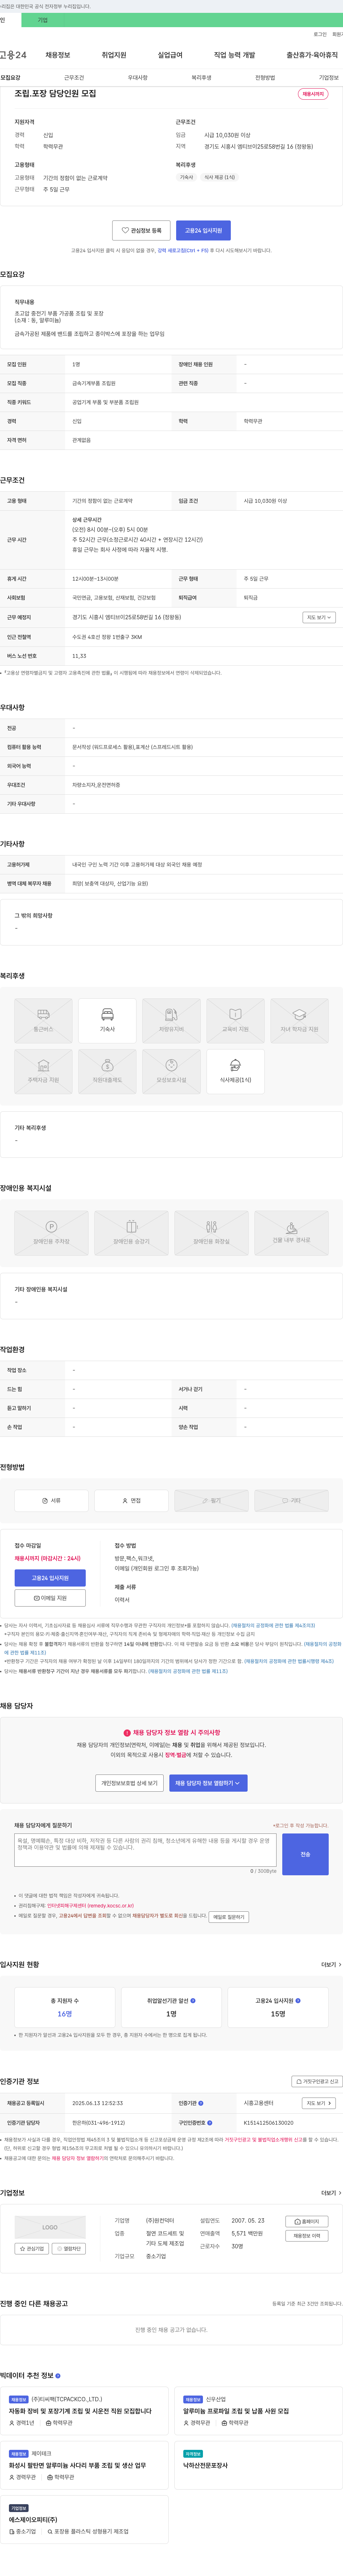Screen dimensions: 343x2576
Task: Select the 기업 tab in the green bar
Action: [42, 20]
